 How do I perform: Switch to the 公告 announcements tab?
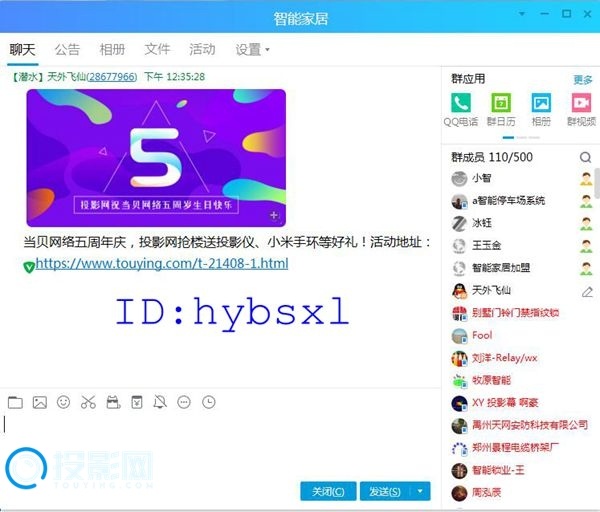pyautogui.click(x=67, y=49)
